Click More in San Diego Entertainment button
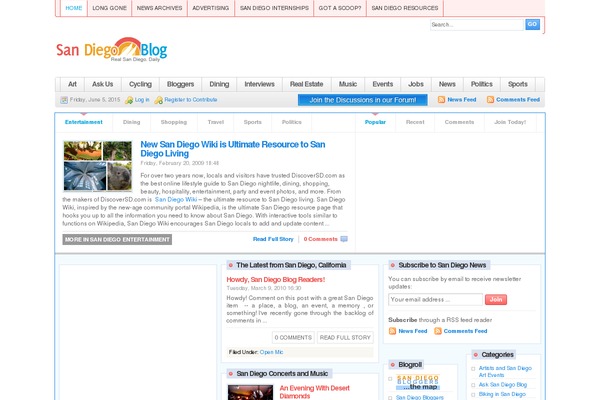The height and width of the screenshot is (400, 600). (x=117, y=239)
